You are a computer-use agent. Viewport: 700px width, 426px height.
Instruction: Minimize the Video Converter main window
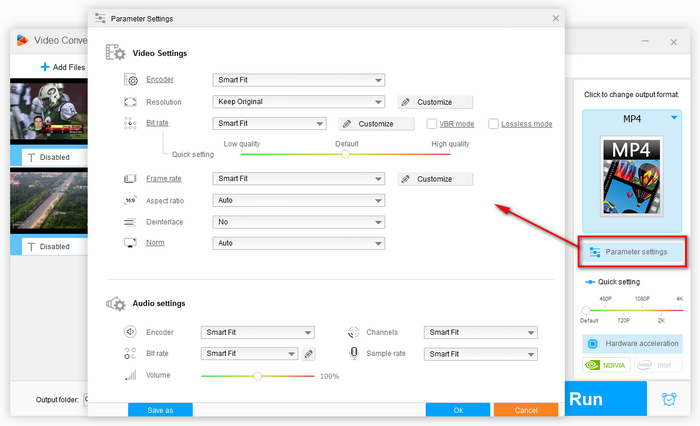[645, 41]
